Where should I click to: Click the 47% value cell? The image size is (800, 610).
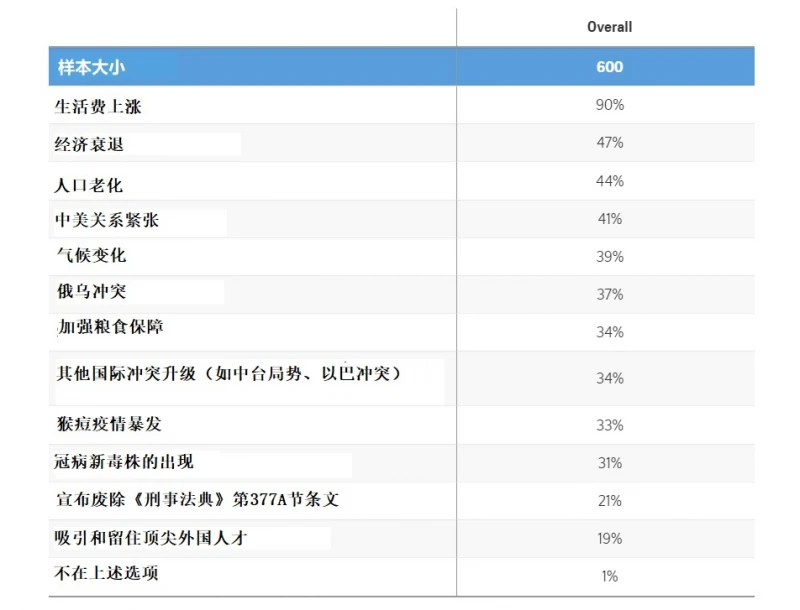coord(607,142)
